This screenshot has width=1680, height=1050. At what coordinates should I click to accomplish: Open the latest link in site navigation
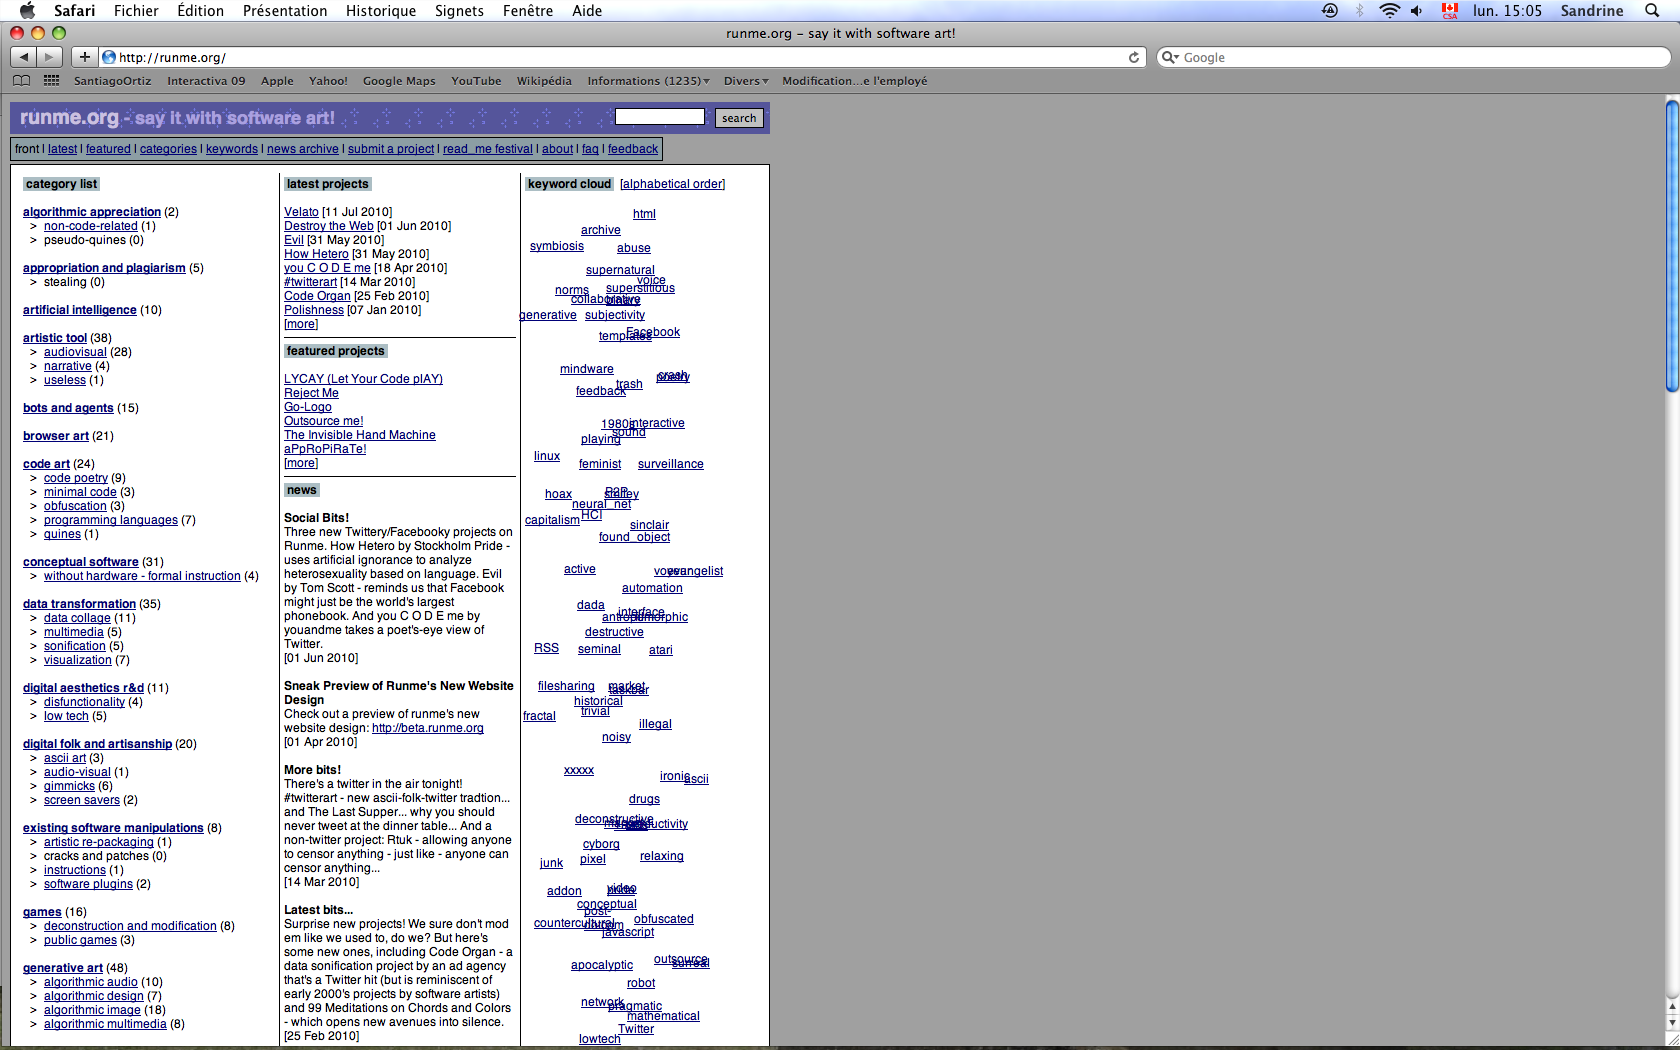coord(62,149)
